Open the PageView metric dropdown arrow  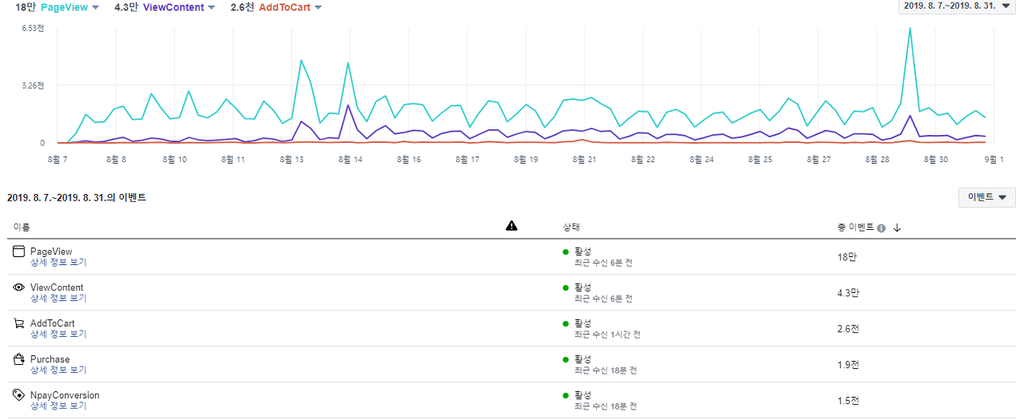[x=95, y=7]
